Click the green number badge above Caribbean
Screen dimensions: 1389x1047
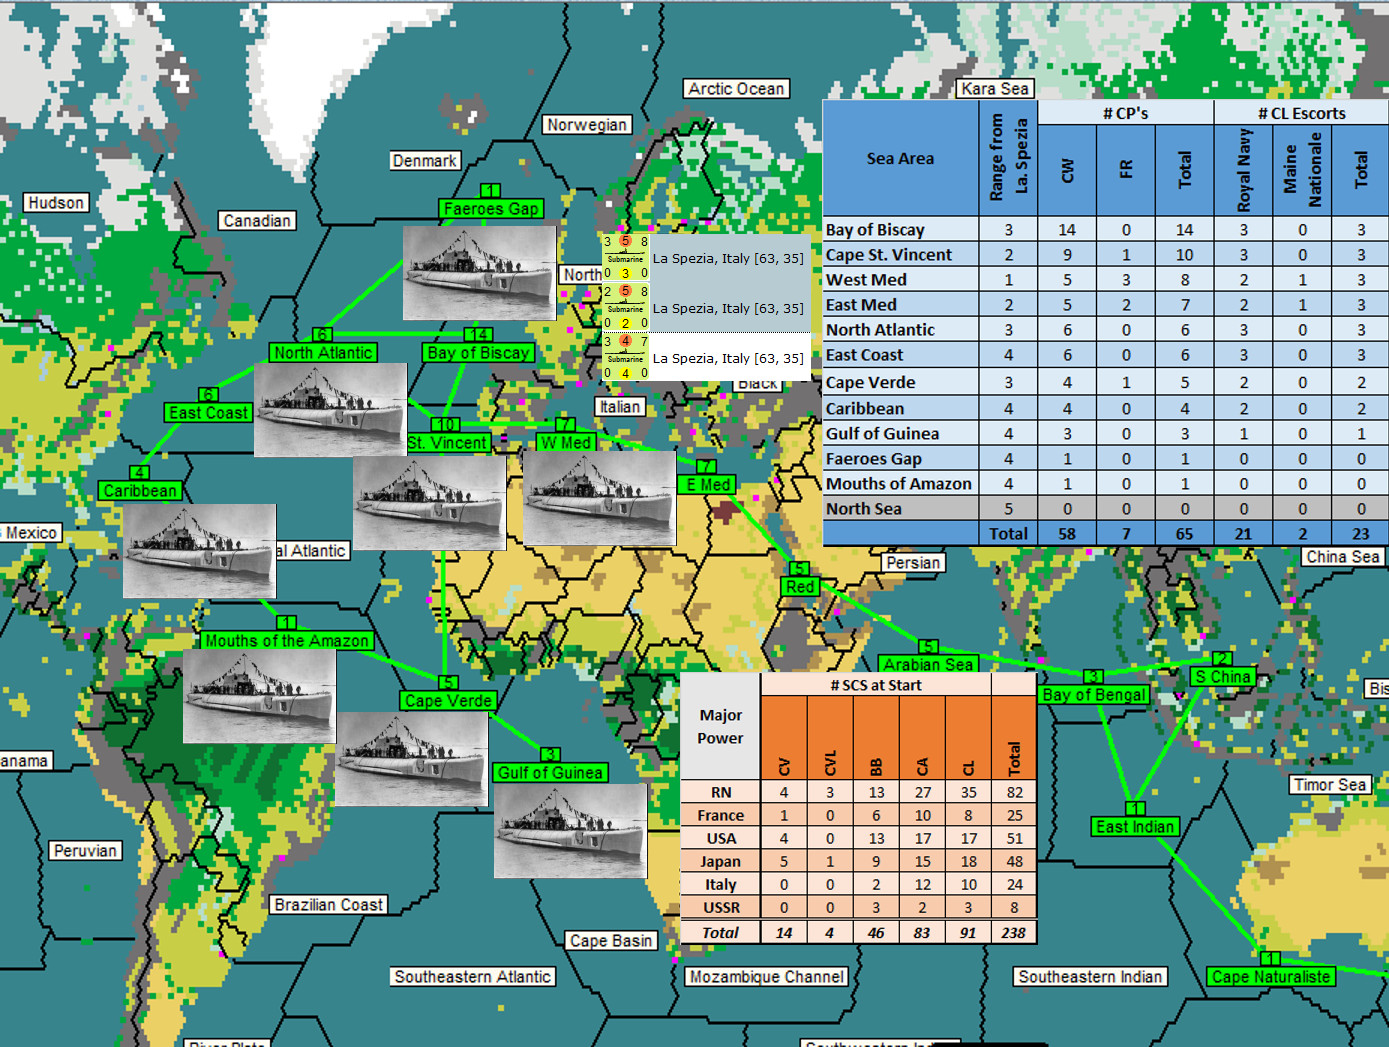[140, 473]
